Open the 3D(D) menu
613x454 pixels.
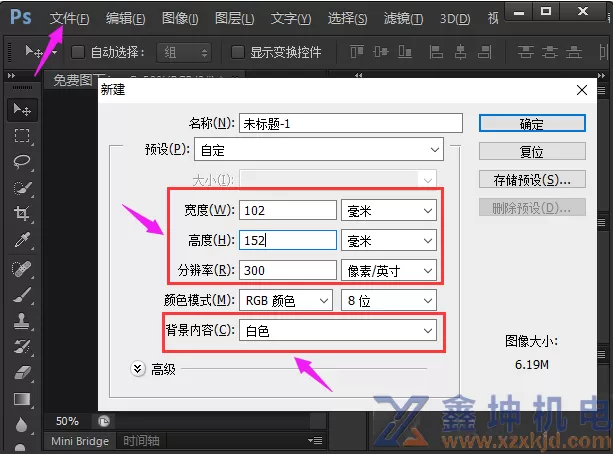pos(455,18)
